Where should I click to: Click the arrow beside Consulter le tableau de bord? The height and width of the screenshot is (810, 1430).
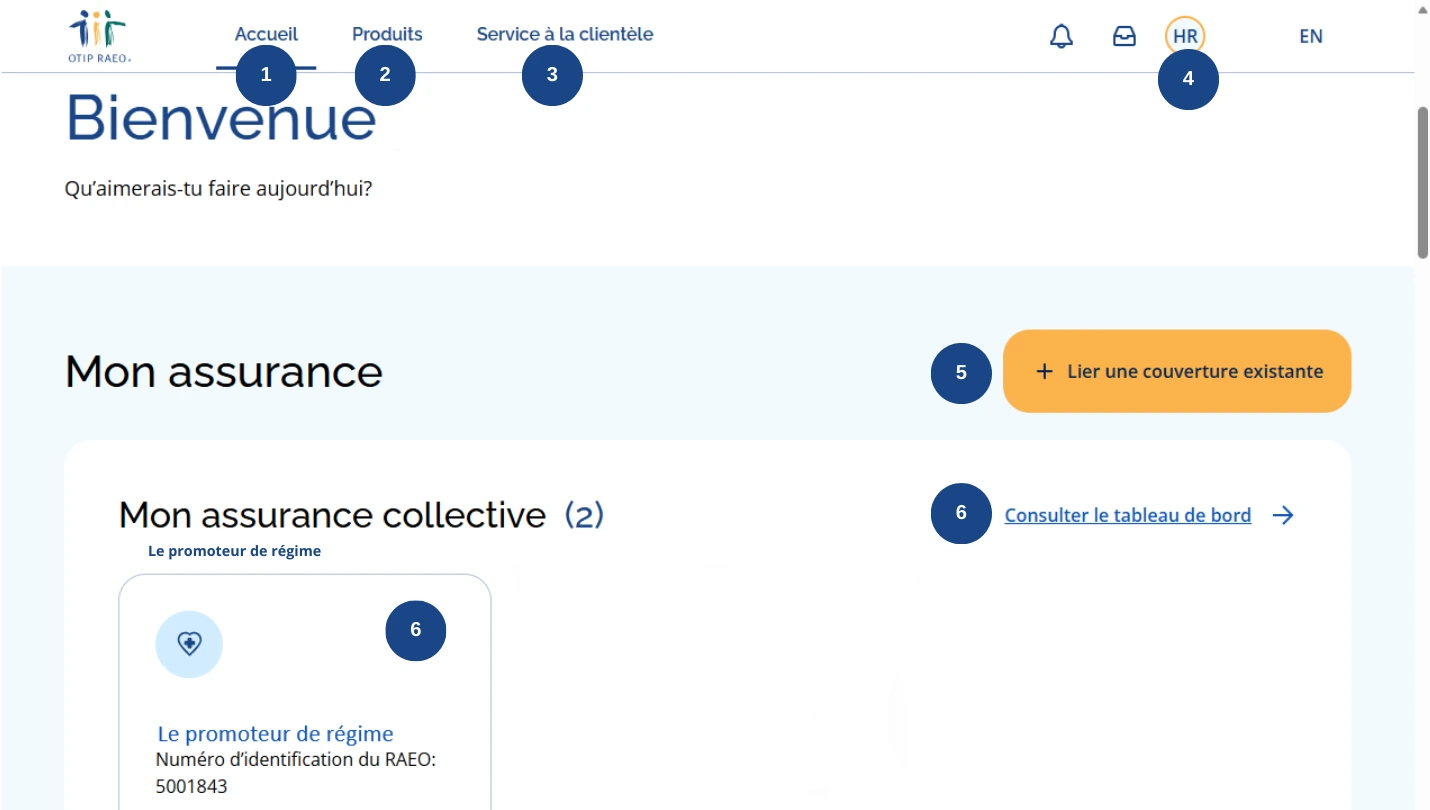click(x=1283, y=515)
